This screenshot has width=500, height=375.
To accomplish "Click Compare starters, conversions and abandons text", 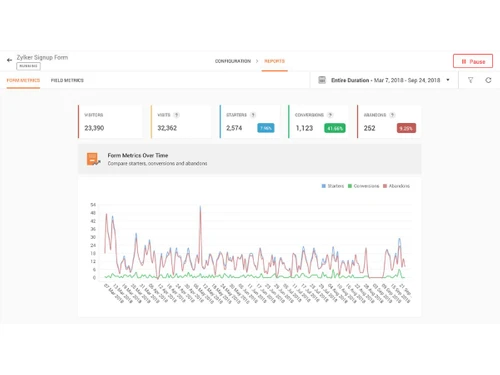I will point(157,163).
